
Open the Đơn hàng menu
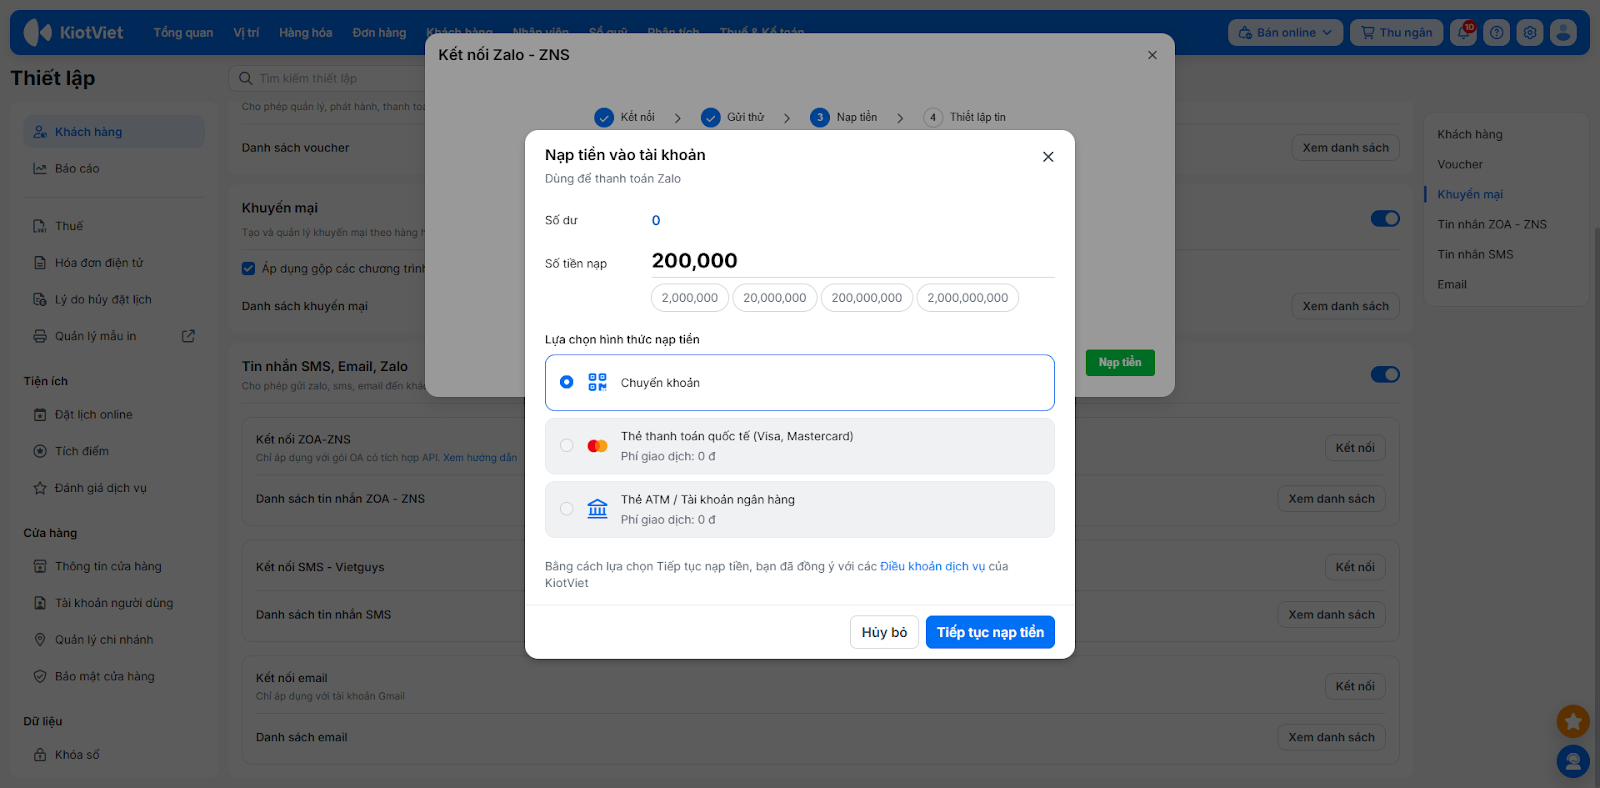[x=379, y=33]
